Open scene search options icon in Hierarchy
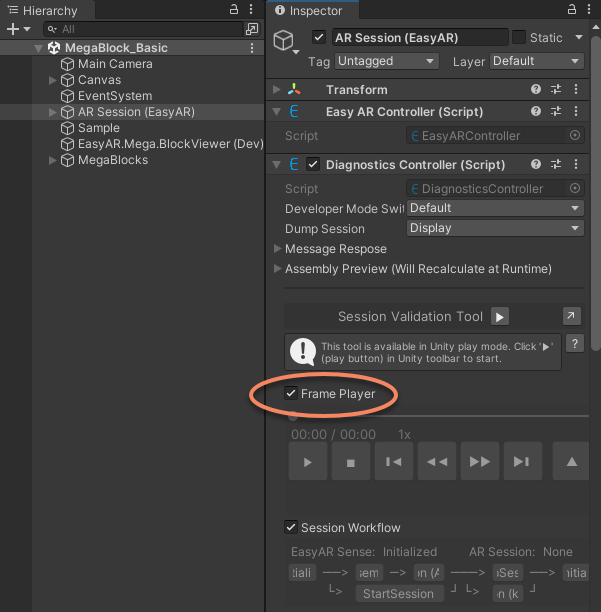Screen dimensions: 601x612 point(252,29)
